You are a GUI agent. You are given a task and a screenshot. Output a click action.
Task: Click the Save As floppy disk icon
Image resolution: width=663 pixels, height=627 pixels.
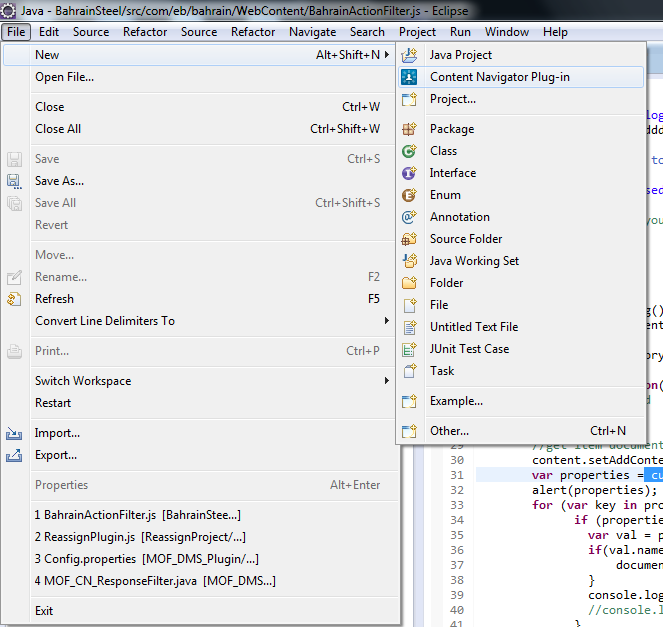(14, 181)
